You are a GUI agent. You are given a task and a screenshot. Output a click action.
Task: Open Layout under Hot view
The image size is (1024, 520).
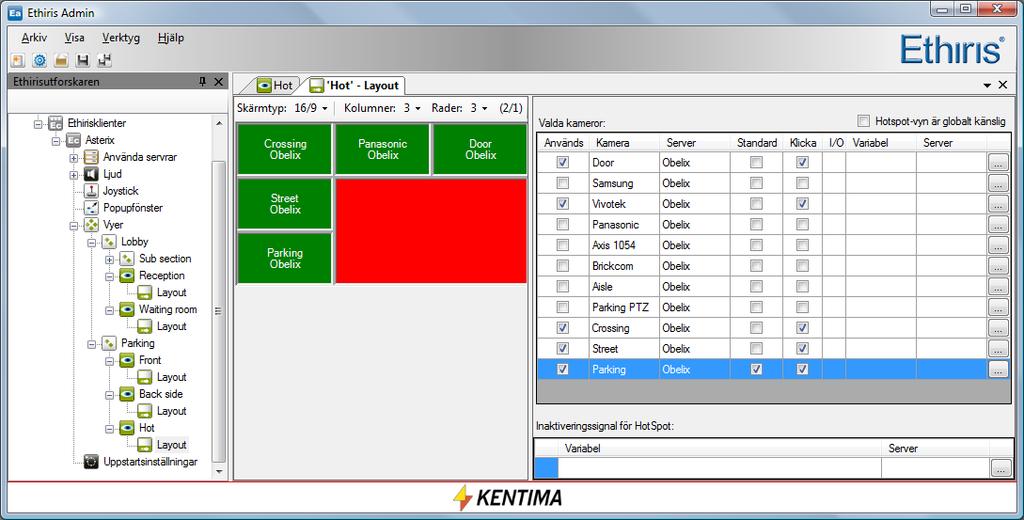click(x=172, y=445)
